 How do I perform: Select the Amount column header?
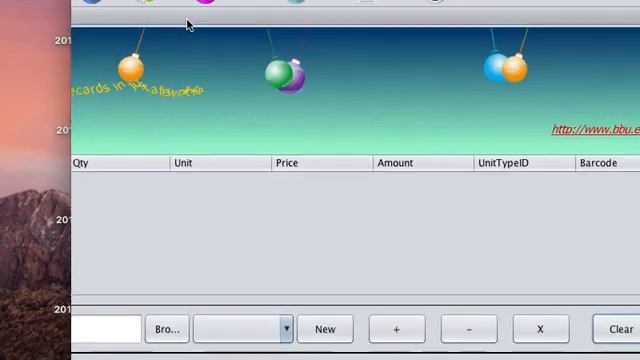pos(423,163)
